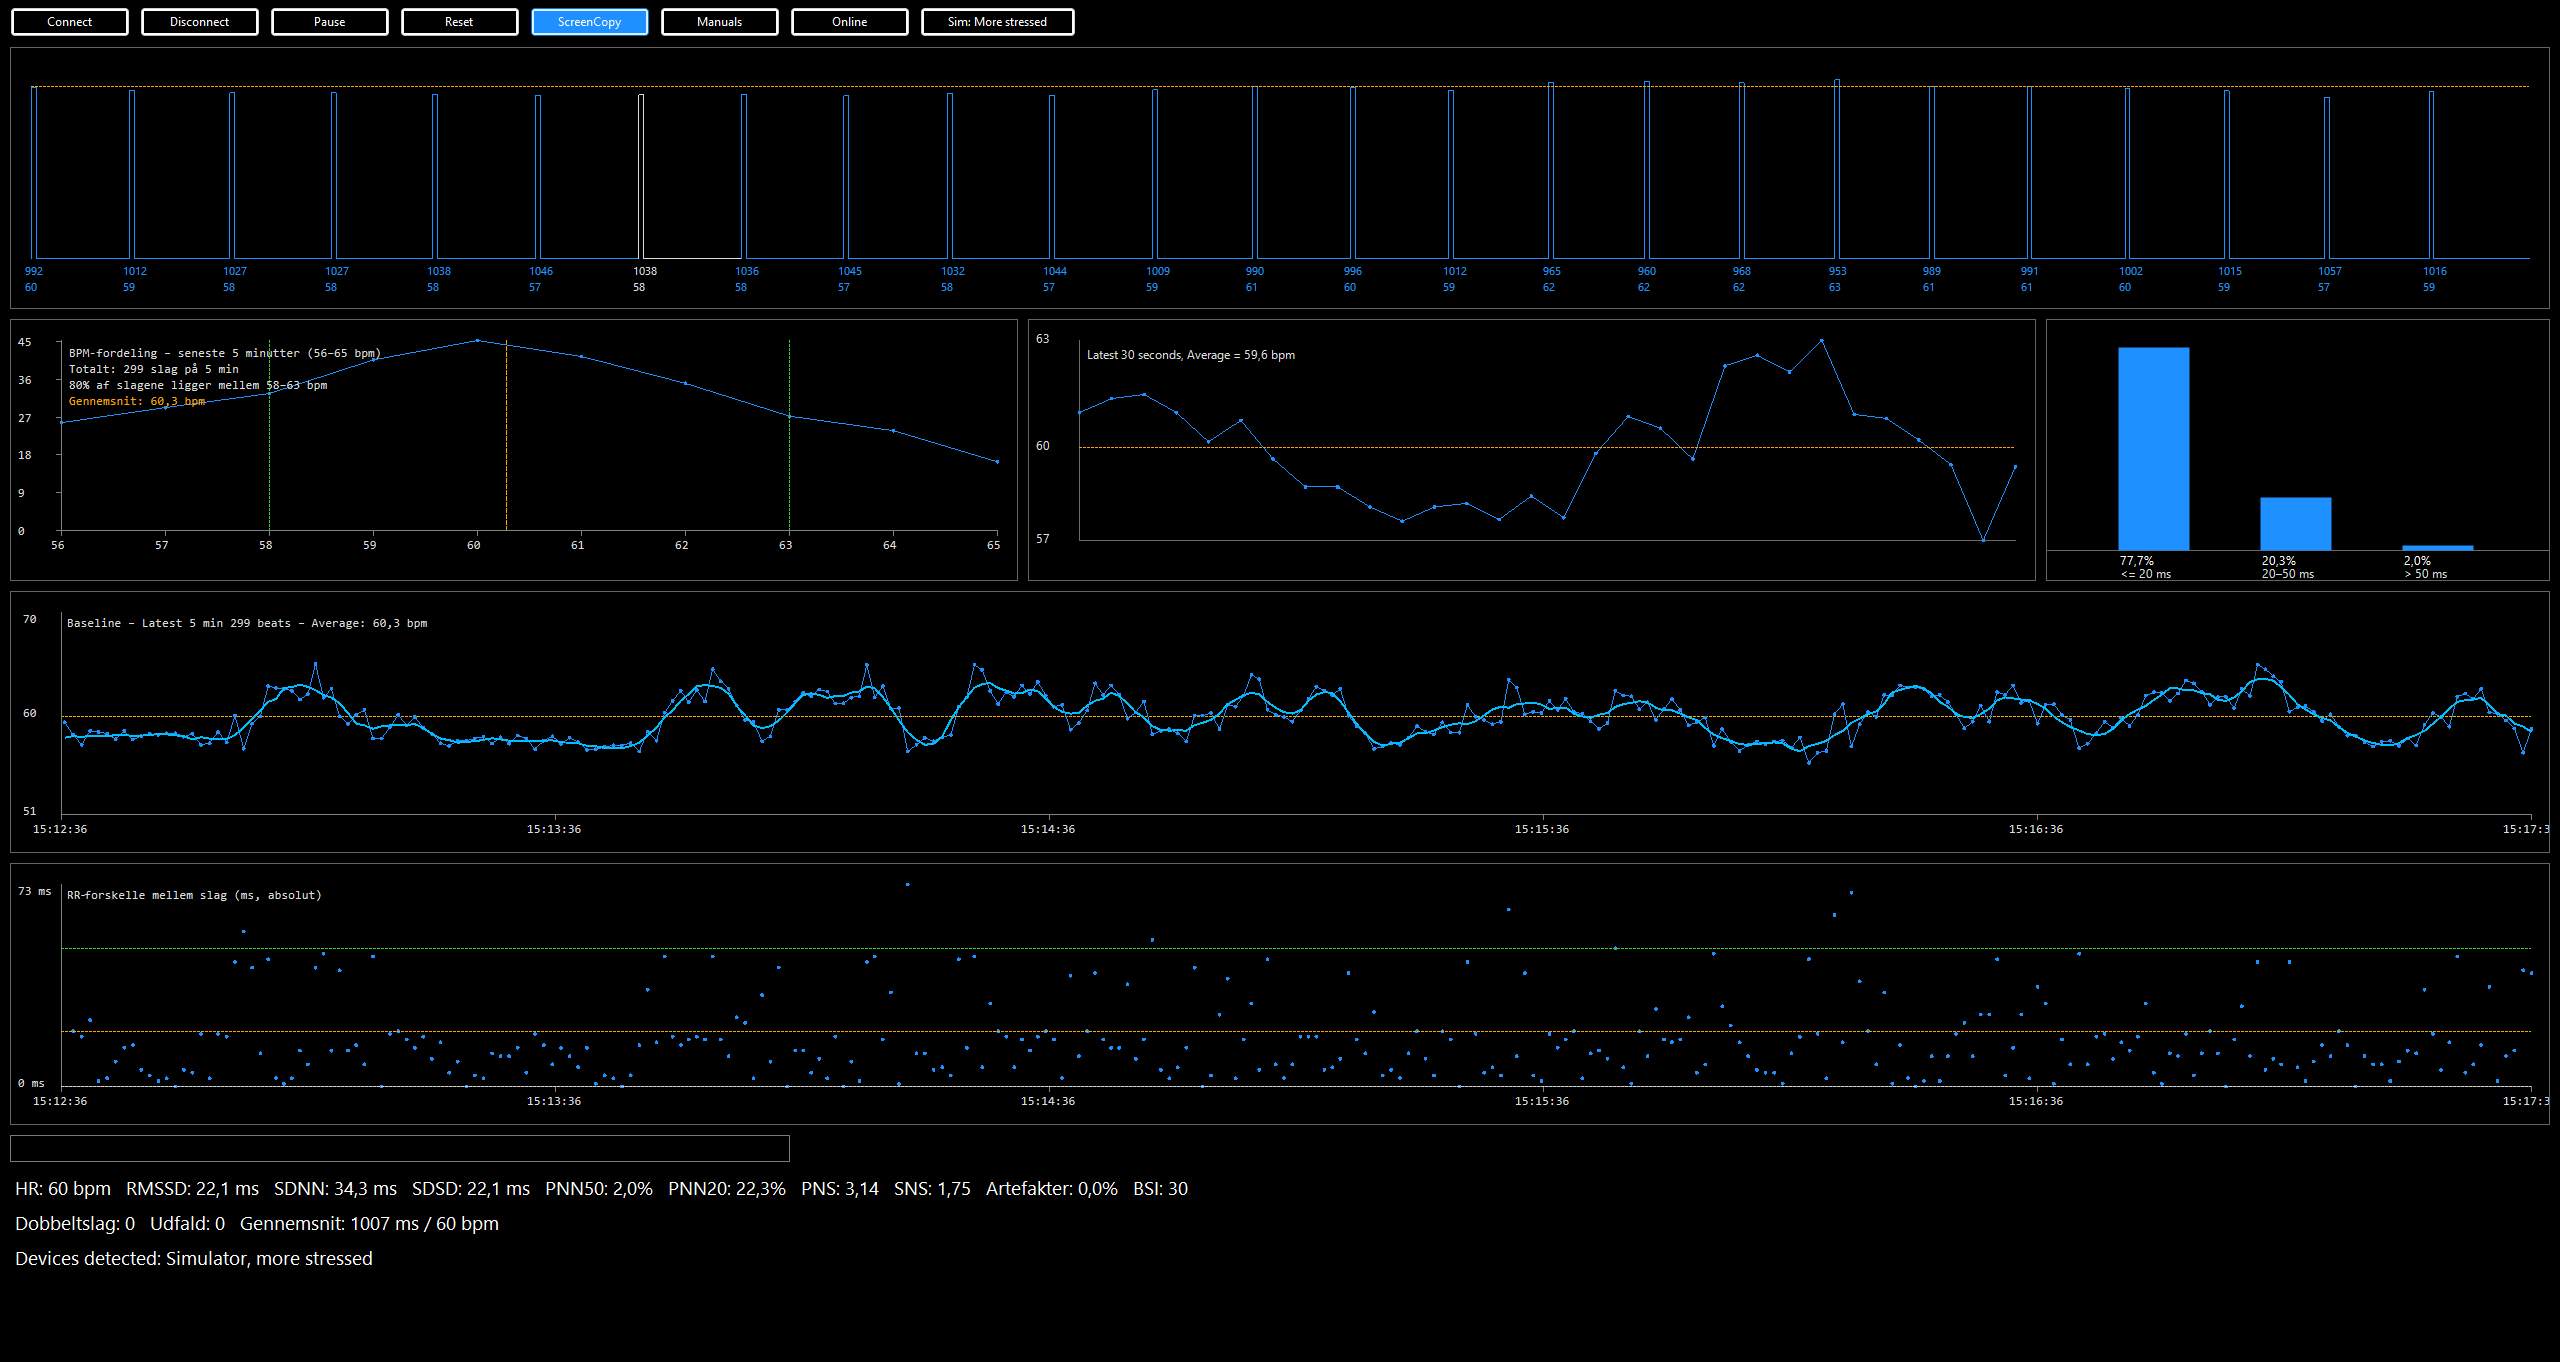Click the 20,3% histogram bar for 20–50 ms
Image resolution: width=2562 pixels, height=1362 pixels.
point(2295,523)
